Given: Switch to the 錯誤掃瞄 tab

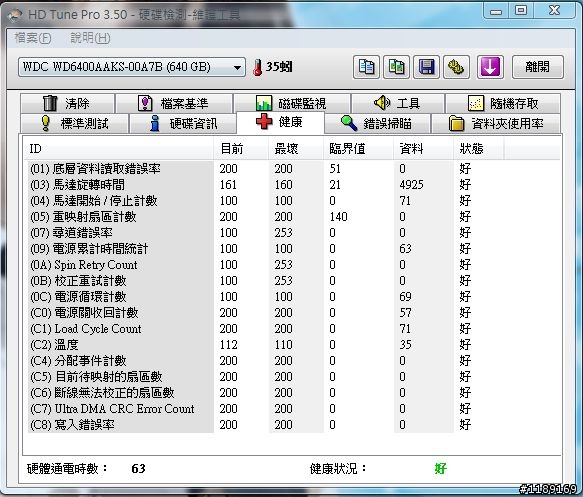Looking at the screenshot, I should (x=377, y=123).
